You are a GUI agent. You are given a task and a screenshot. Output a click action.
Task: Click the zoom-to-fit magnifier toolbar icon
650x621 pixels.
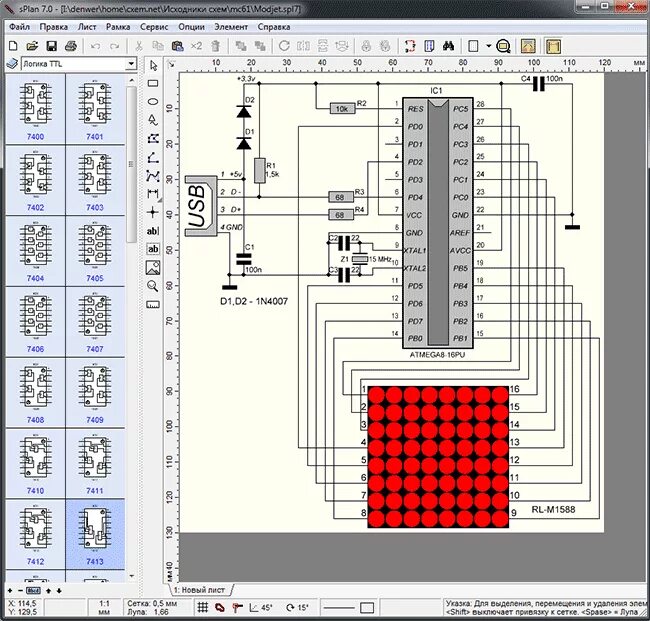pyautogui.click(x=503, y=46)
